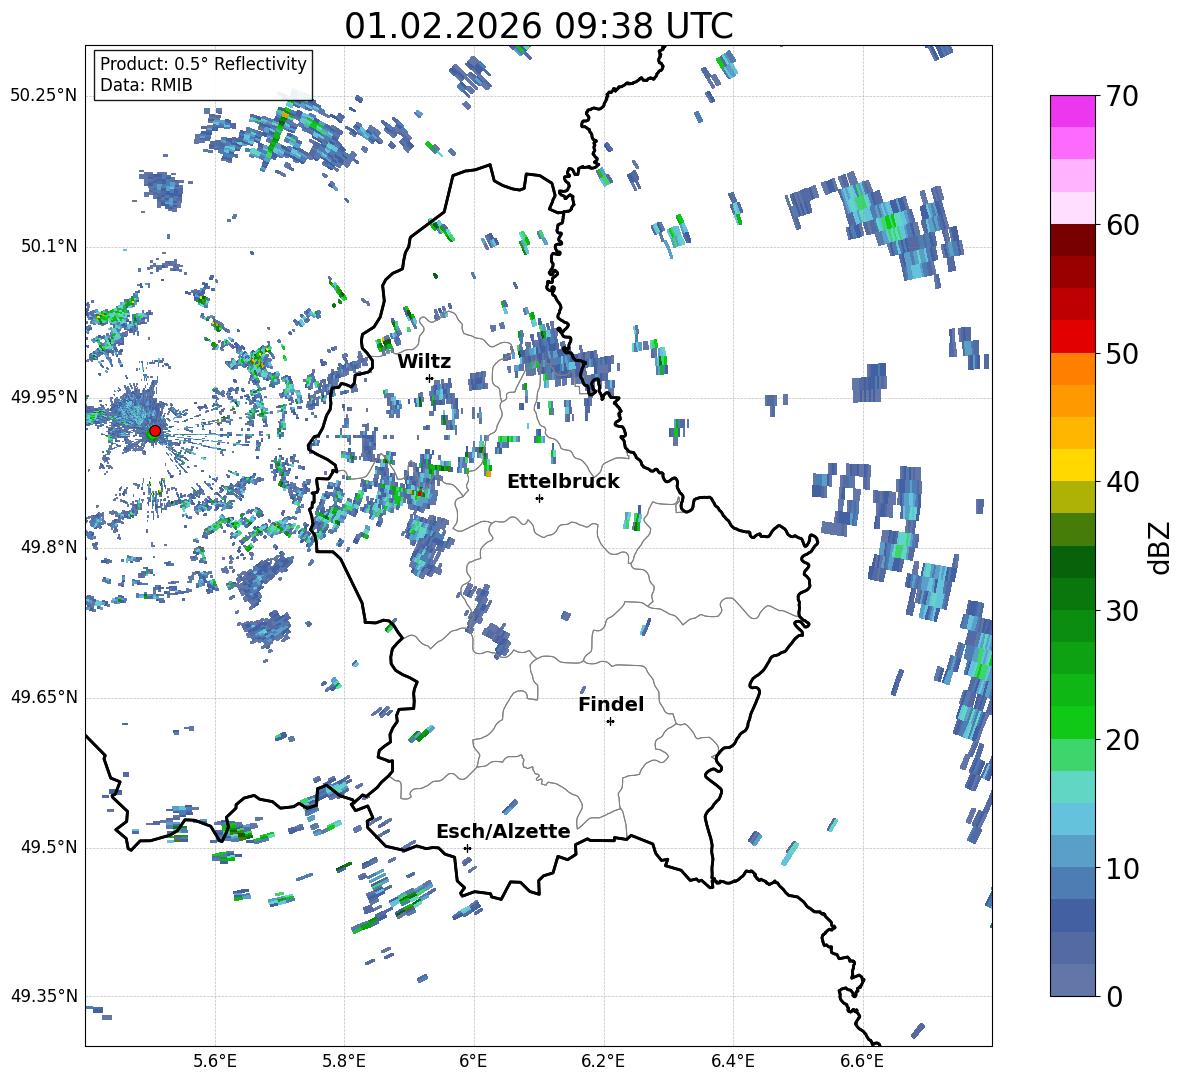1184x1081 pixels.
Task: Click the 6.2°E longitude tick label
Action: point(603,1061)
